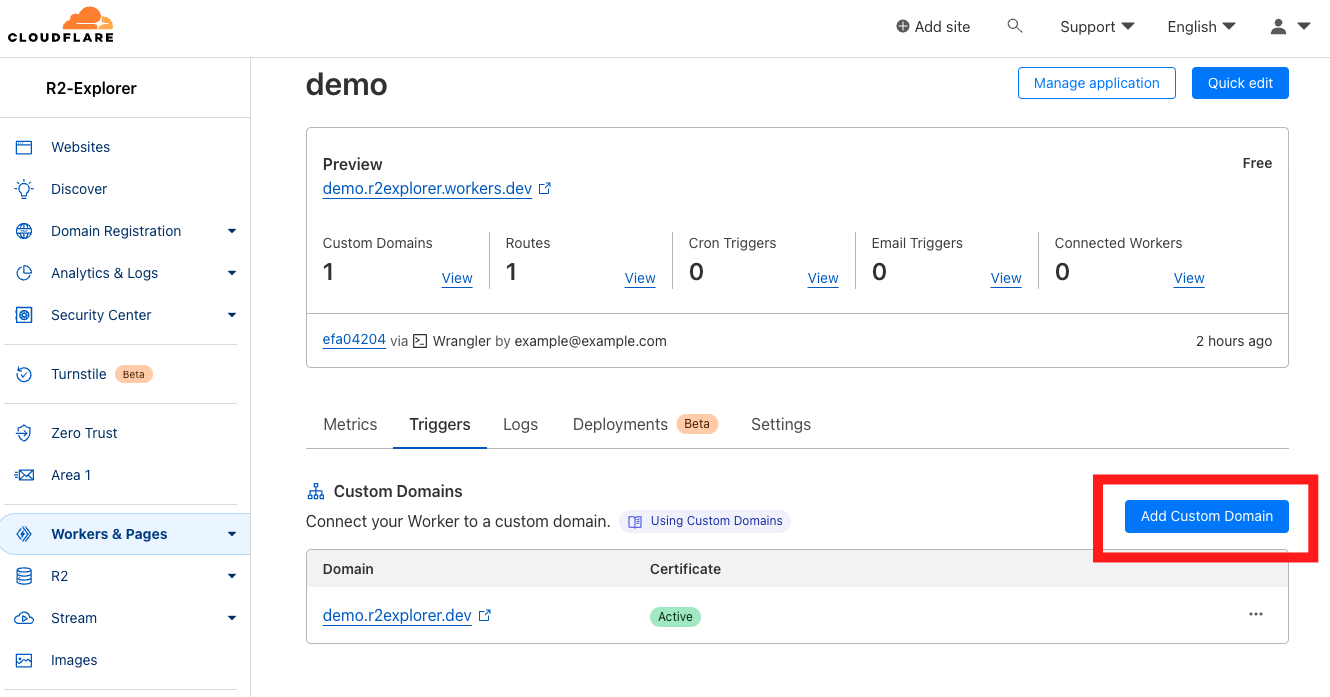Viewport: 1330px width, 697px height.
Task: Click the Cloudflare logo
Action: pos(61,26)
